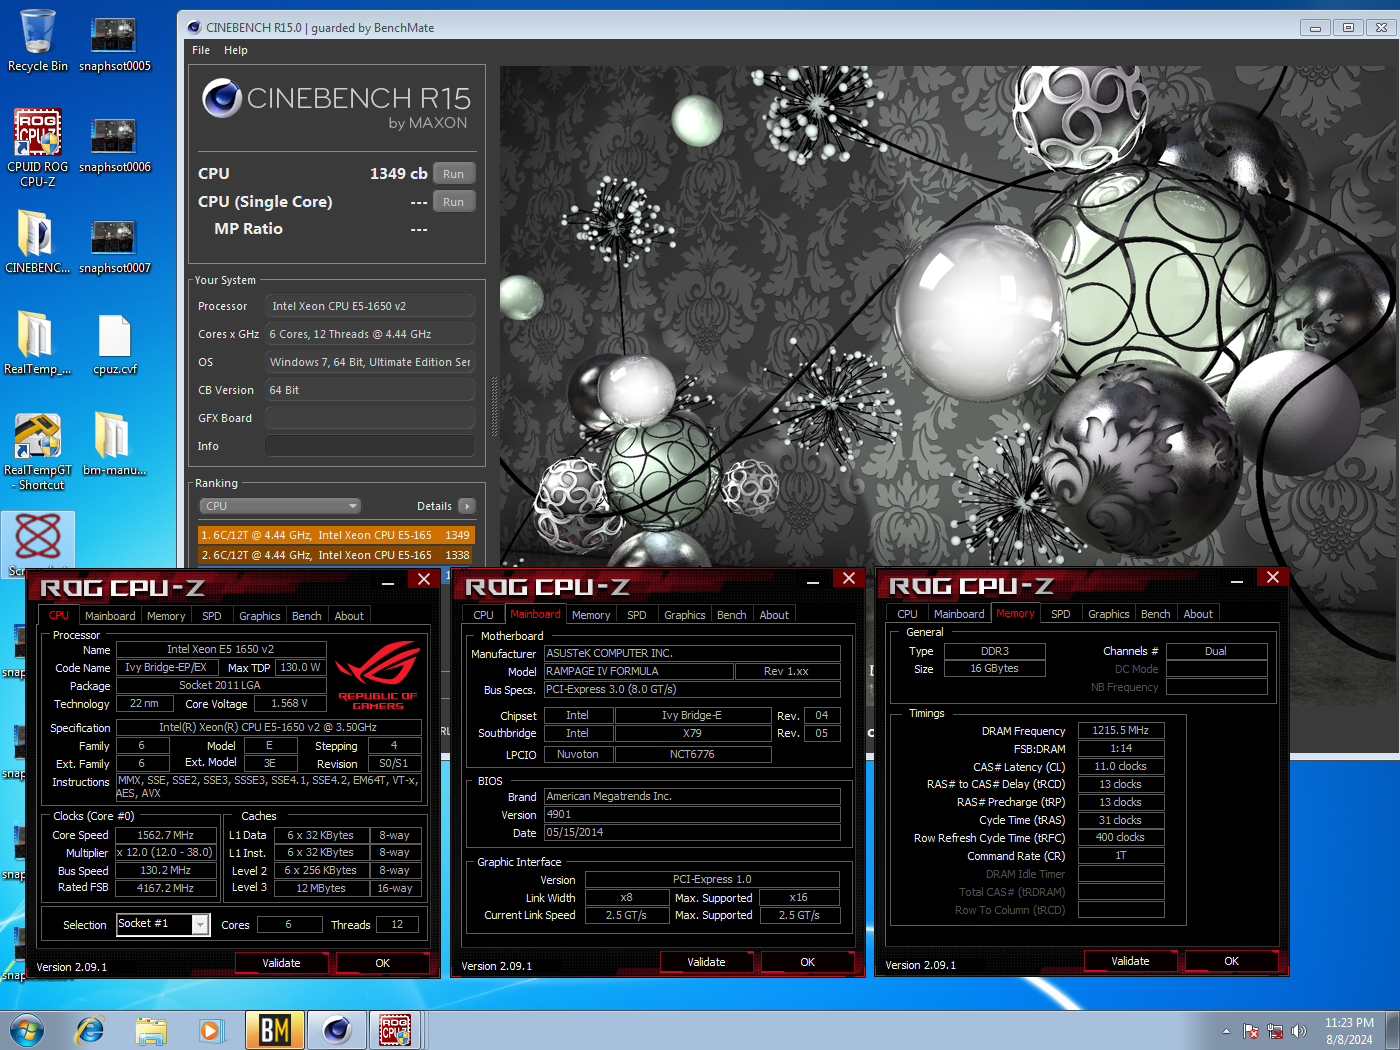
Task: Open Windows Explorer from taskbar
Action: (x=151, y=1030)
